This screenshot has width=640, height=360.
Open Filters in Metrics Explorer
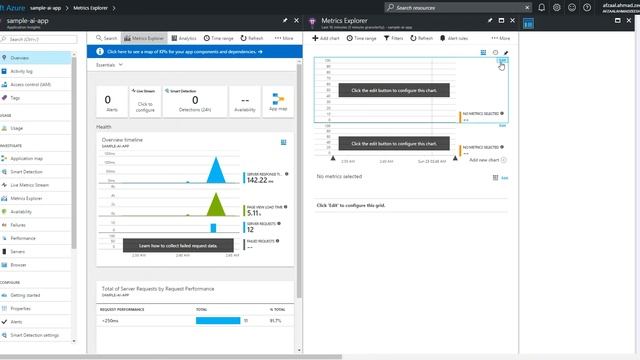(x=393, y=38)
